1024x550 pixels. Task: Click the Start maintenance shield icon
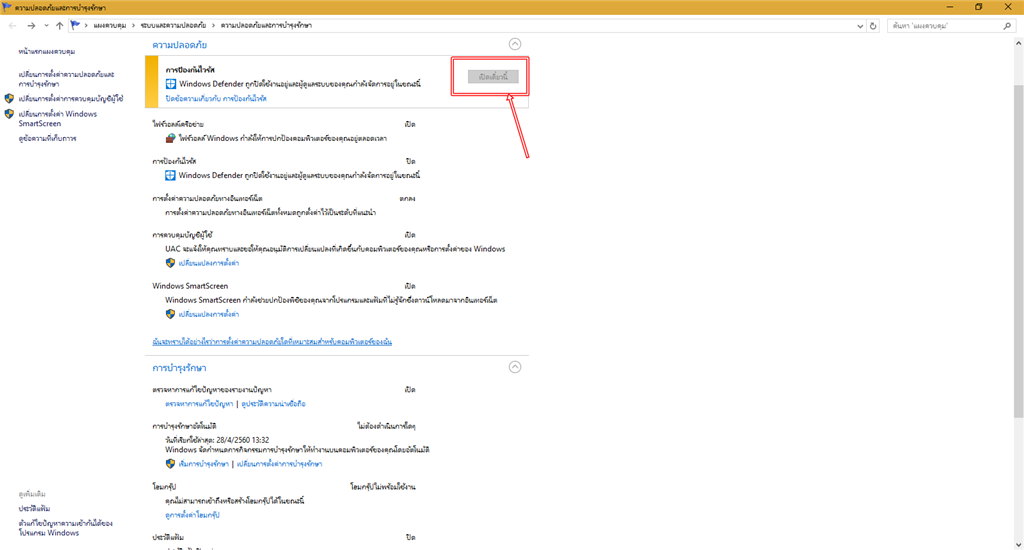(170, 464)
